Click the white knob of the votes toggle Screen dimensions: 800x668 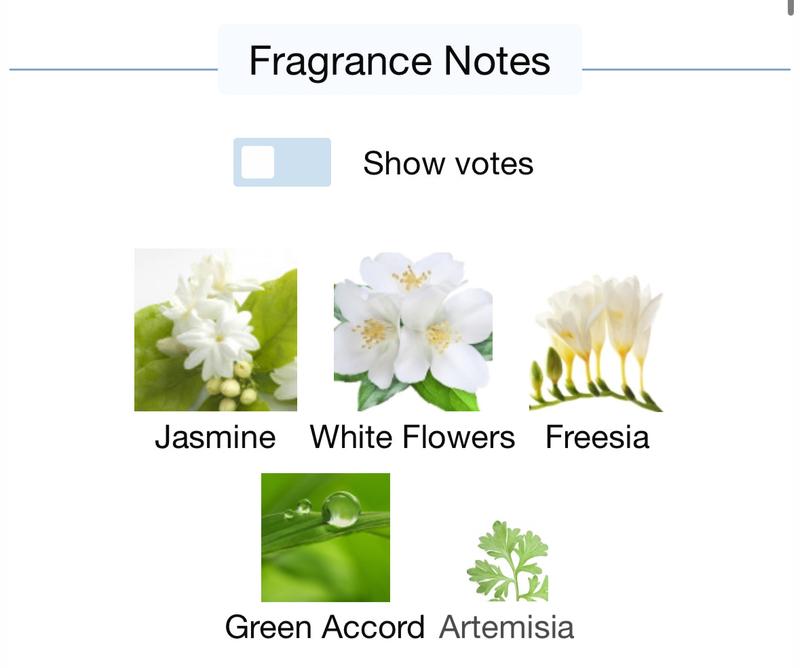(x=258, y=162)
